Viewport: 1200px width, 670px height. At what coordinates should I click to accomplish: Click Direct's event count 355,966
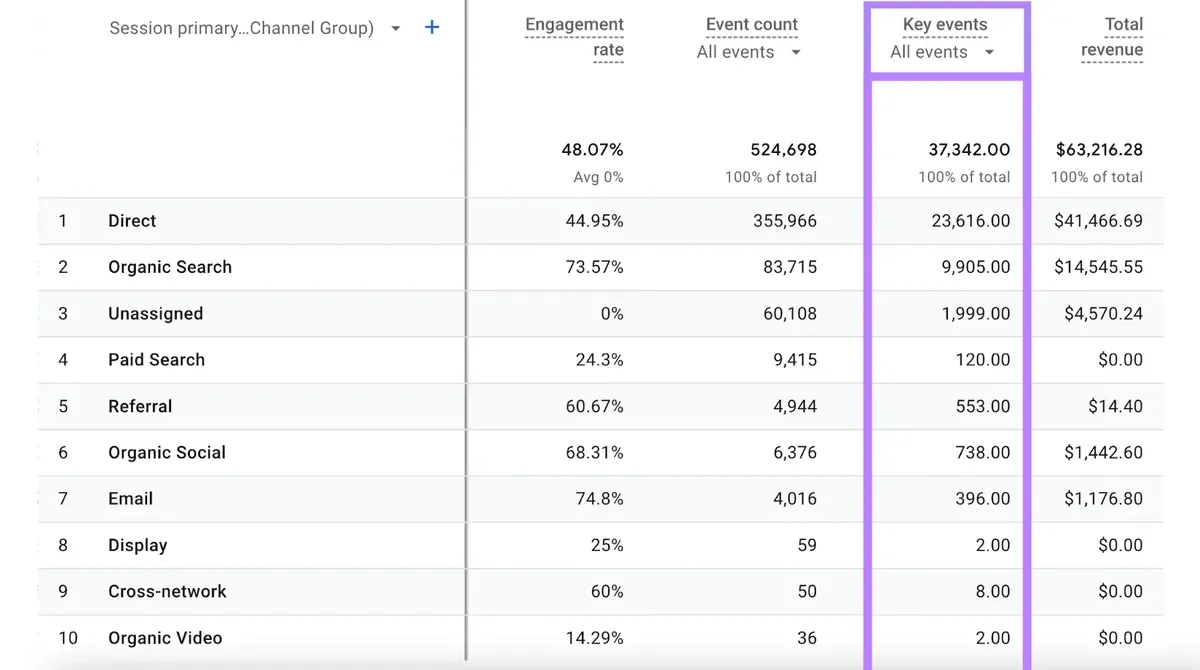(785, 221)
